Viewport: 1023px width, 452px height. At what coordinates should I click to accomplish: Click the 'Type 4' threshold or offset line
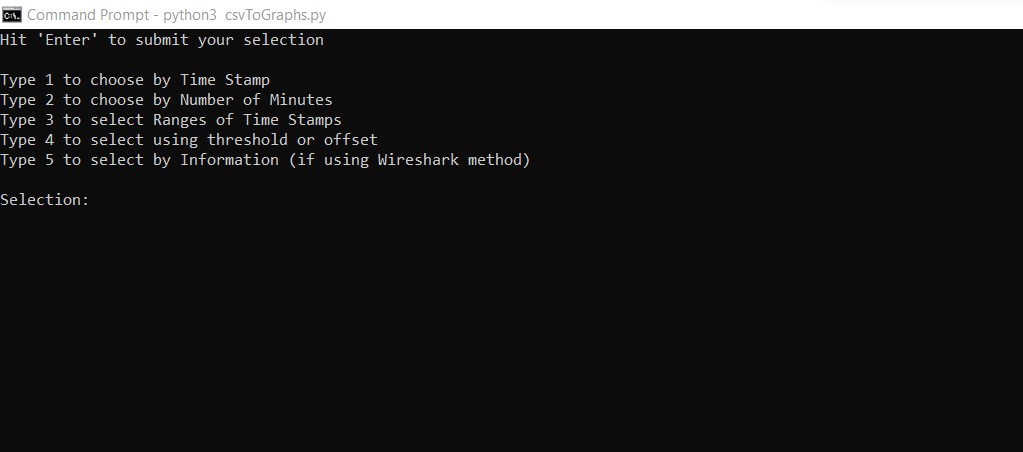[189, 140]
